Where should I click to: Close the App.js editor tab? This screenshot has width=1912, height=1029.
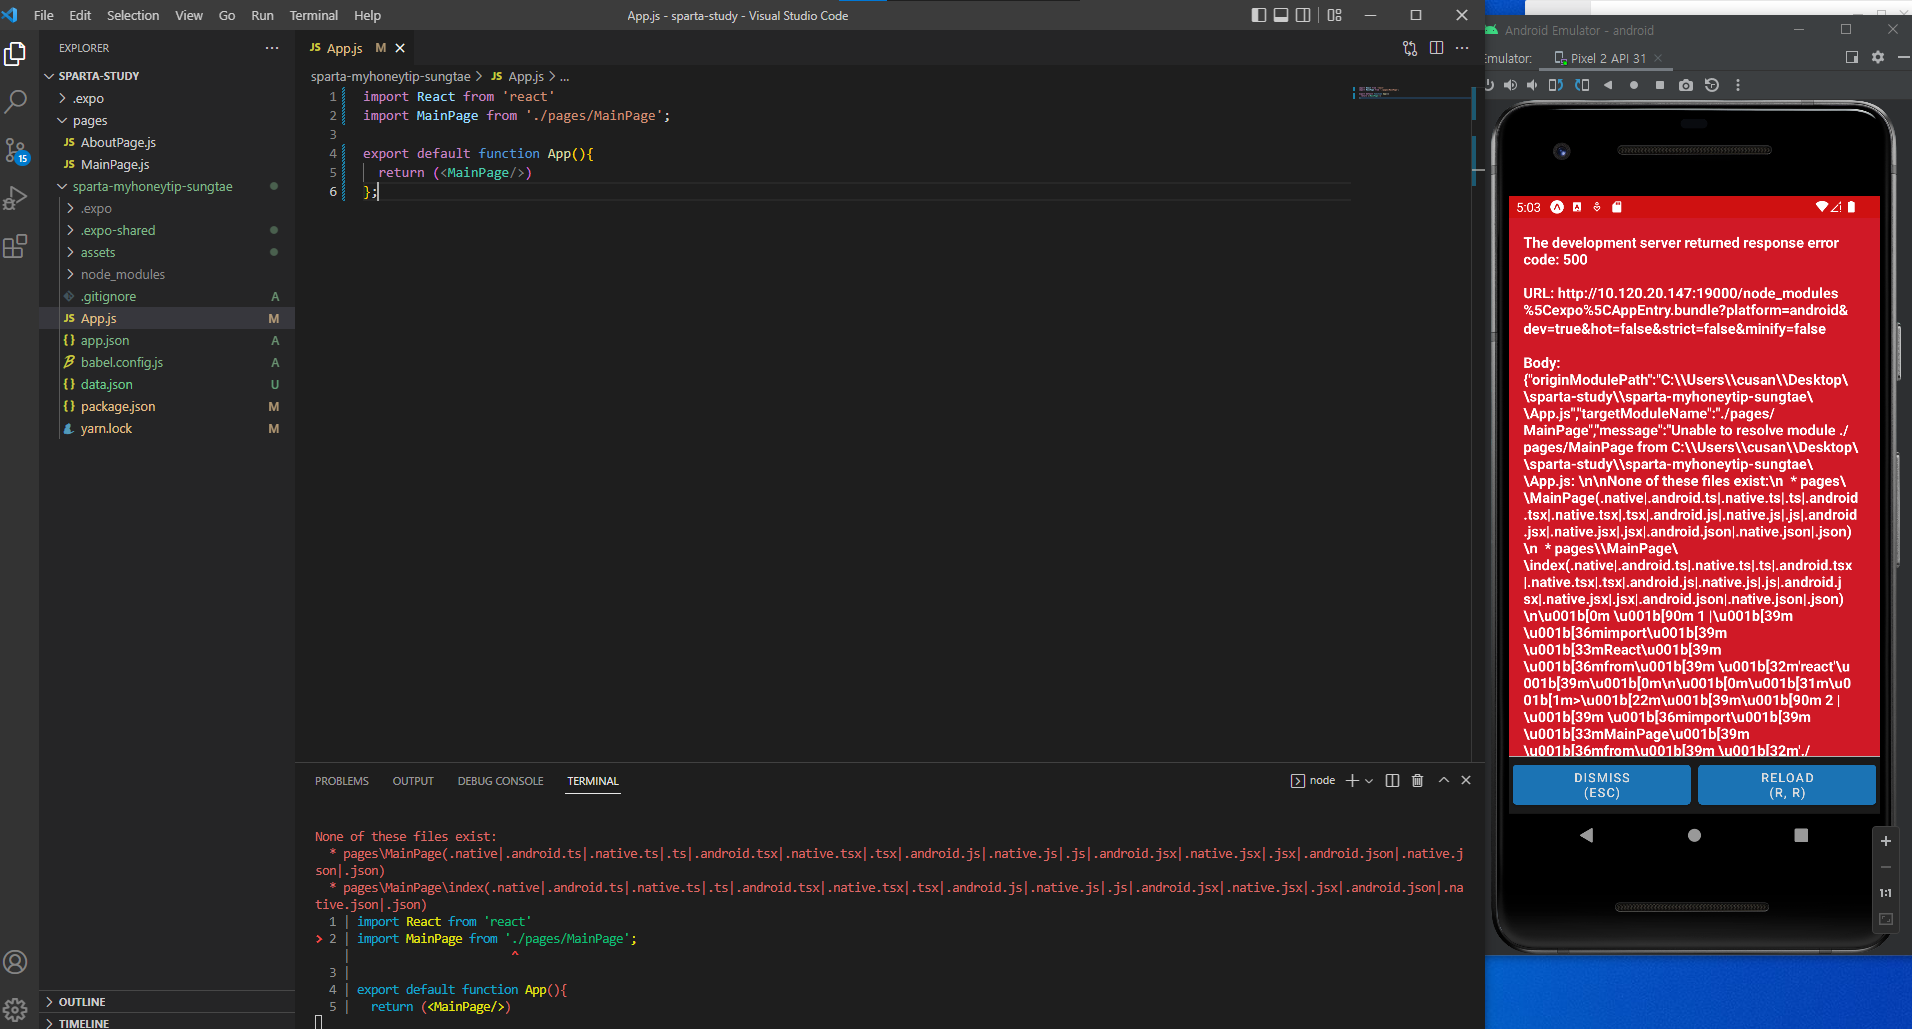coord(400,48)
